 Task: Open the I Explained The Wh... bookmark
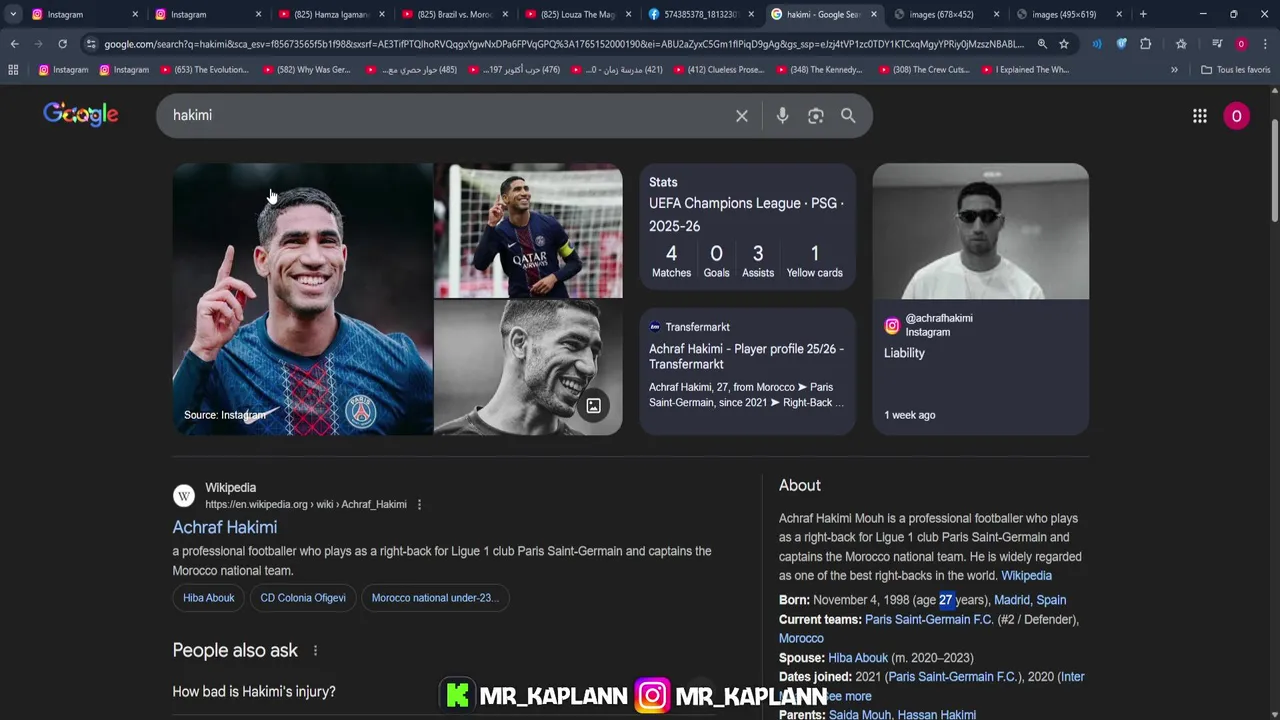(1024, 70)
